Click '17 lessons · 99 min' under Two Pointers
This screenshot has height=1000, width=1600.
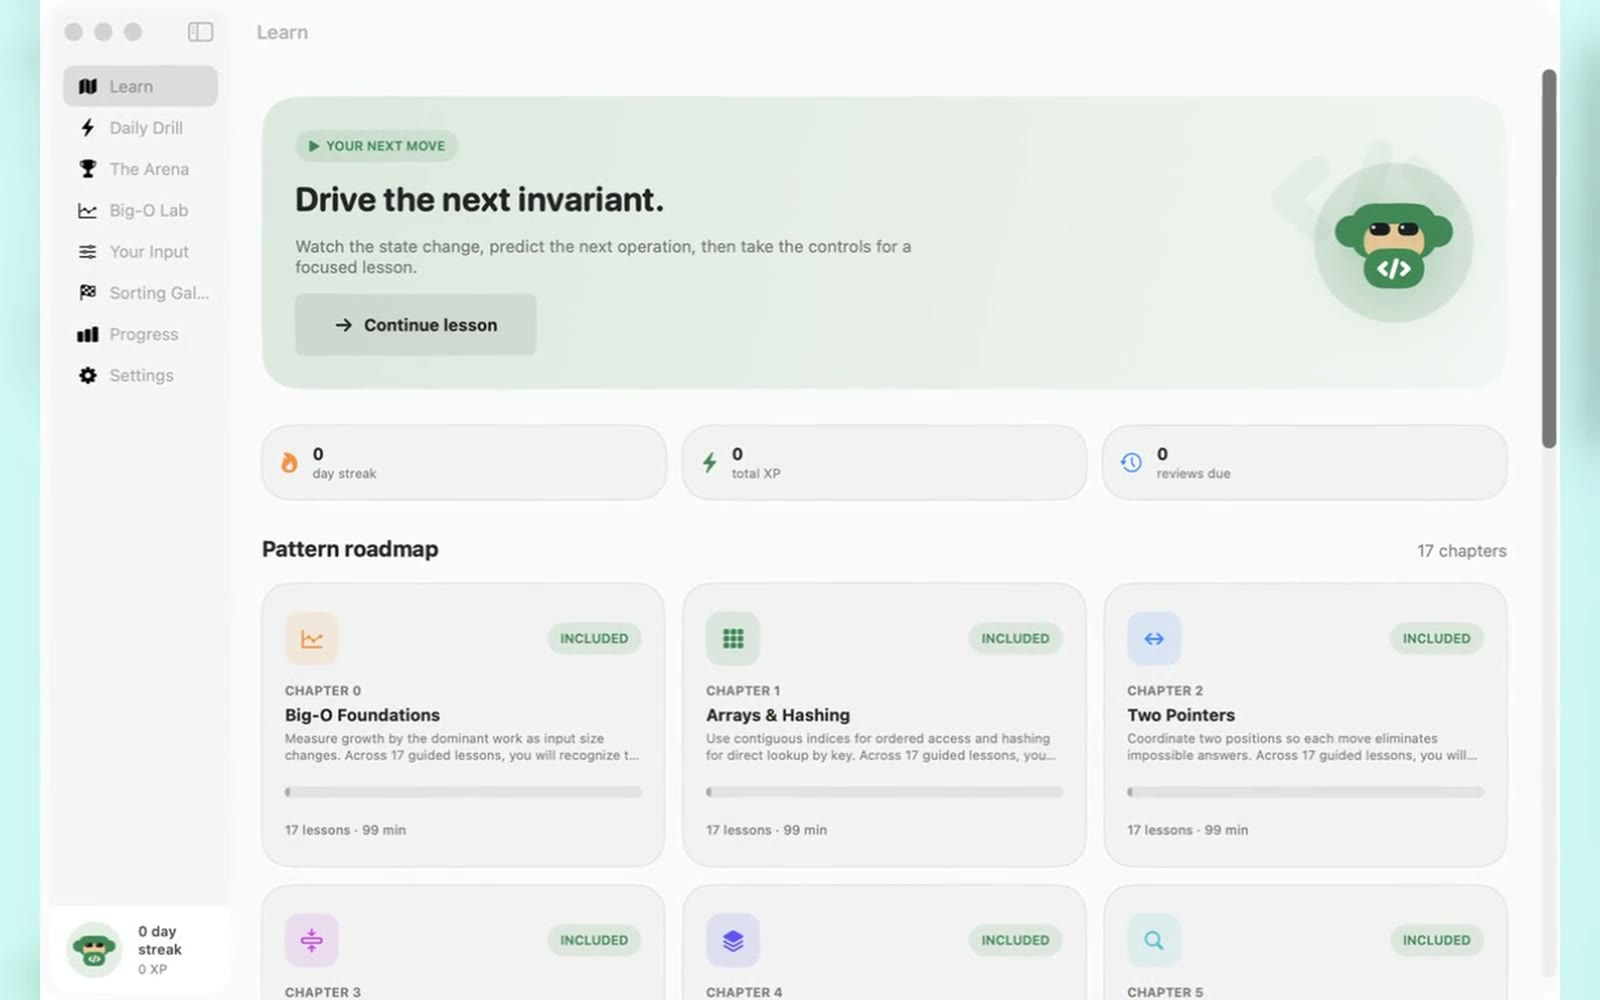click(x=1187, y=830)
